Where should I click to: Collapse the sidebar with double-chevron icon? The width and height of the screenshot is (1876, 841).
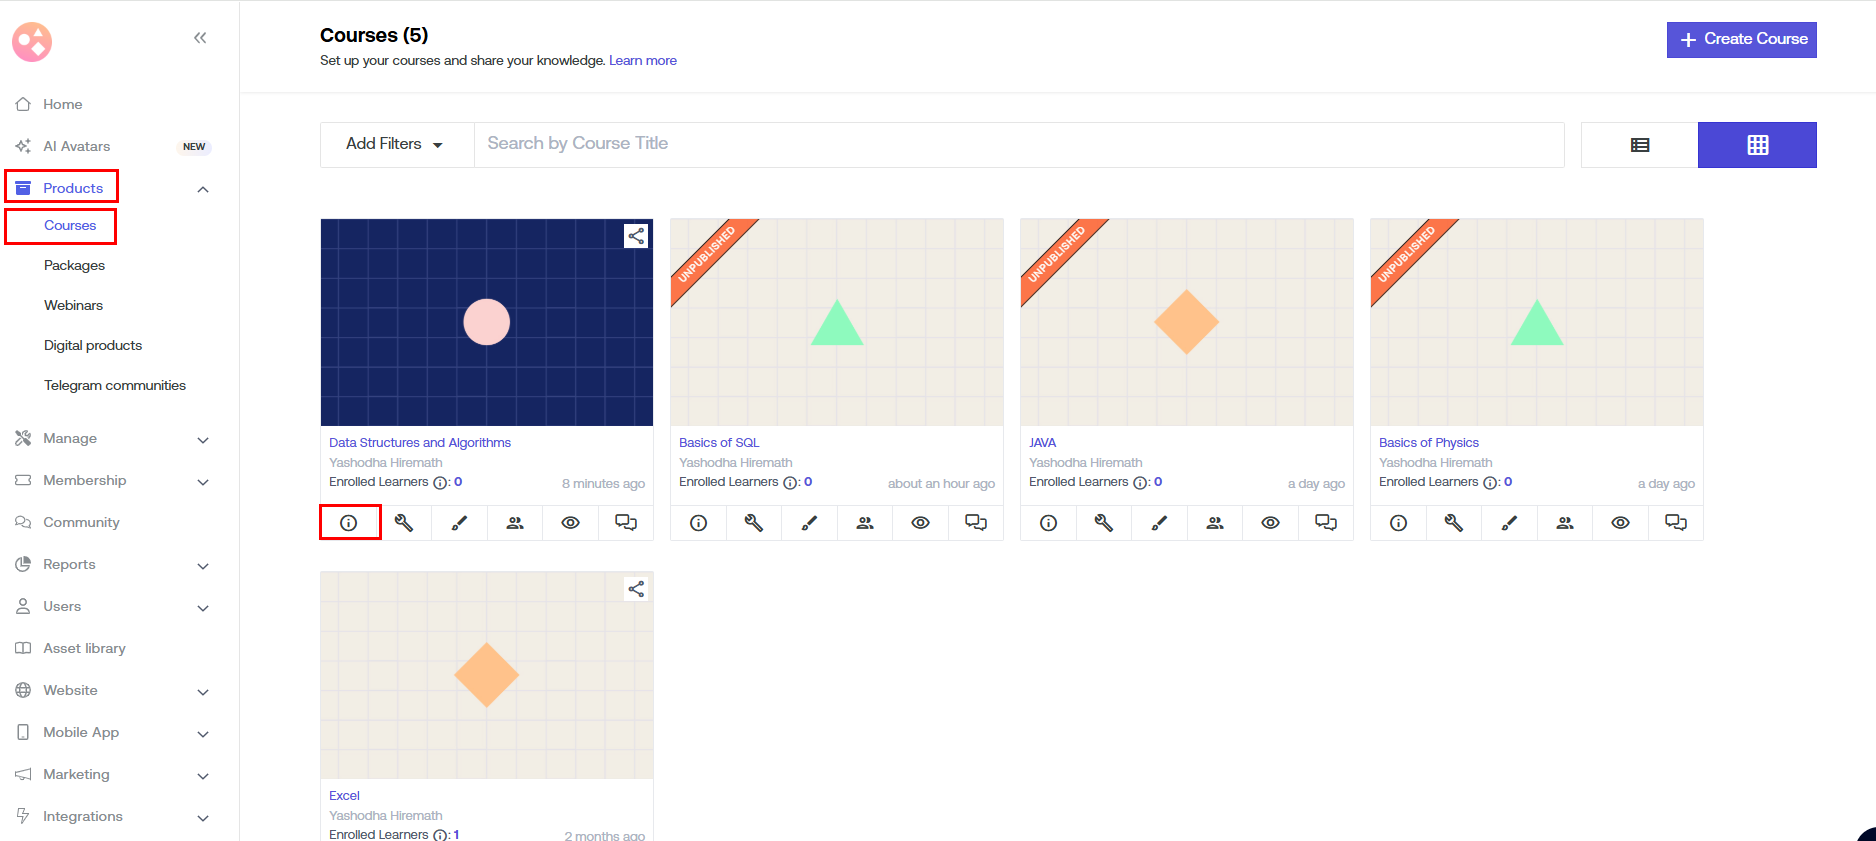[x=200, y=38]
